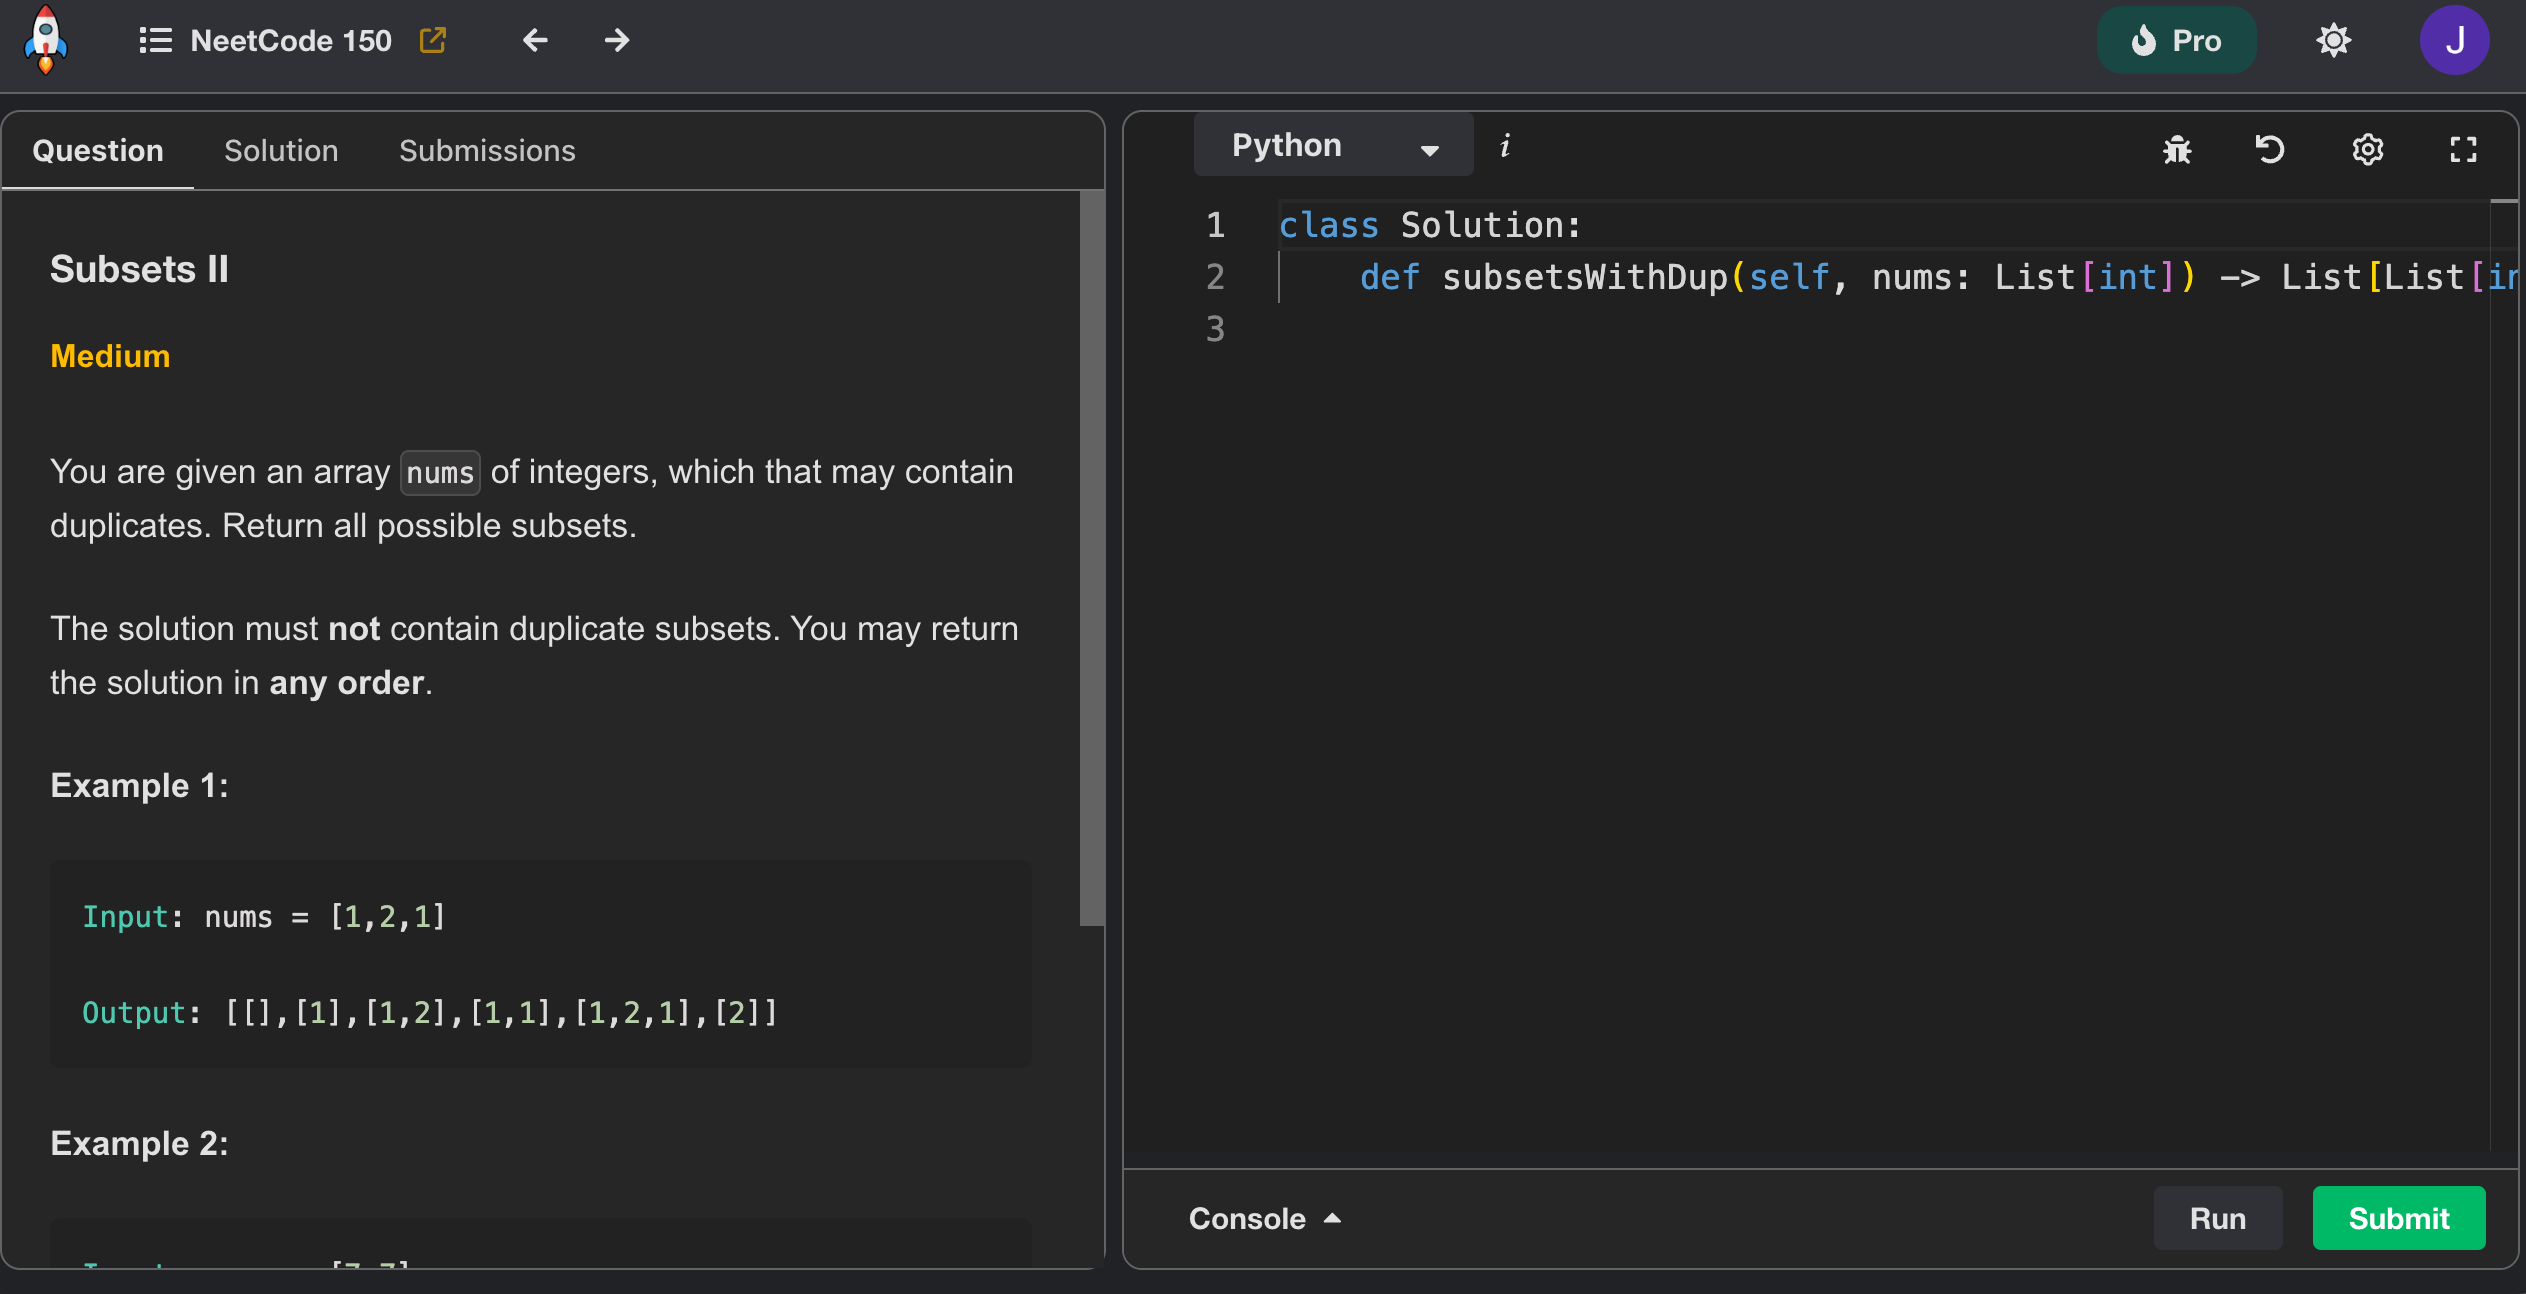Click the Example 2 heading
Screen dimensions: 2526x1294
coord(139,1144)
